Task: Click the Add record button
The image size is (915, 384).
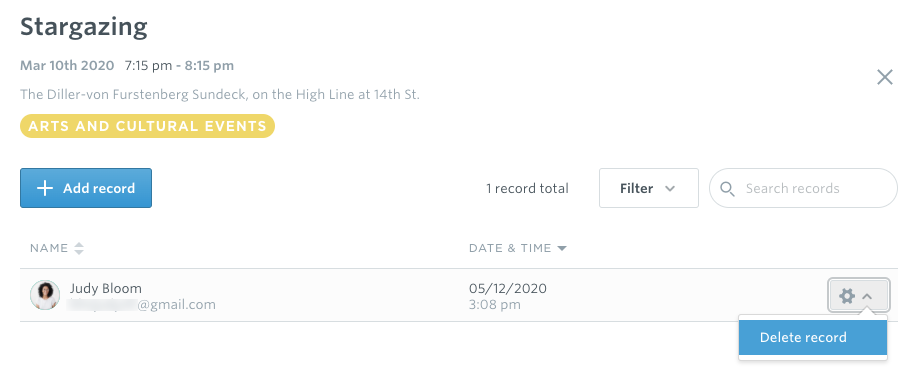Action: click(86, 188)
